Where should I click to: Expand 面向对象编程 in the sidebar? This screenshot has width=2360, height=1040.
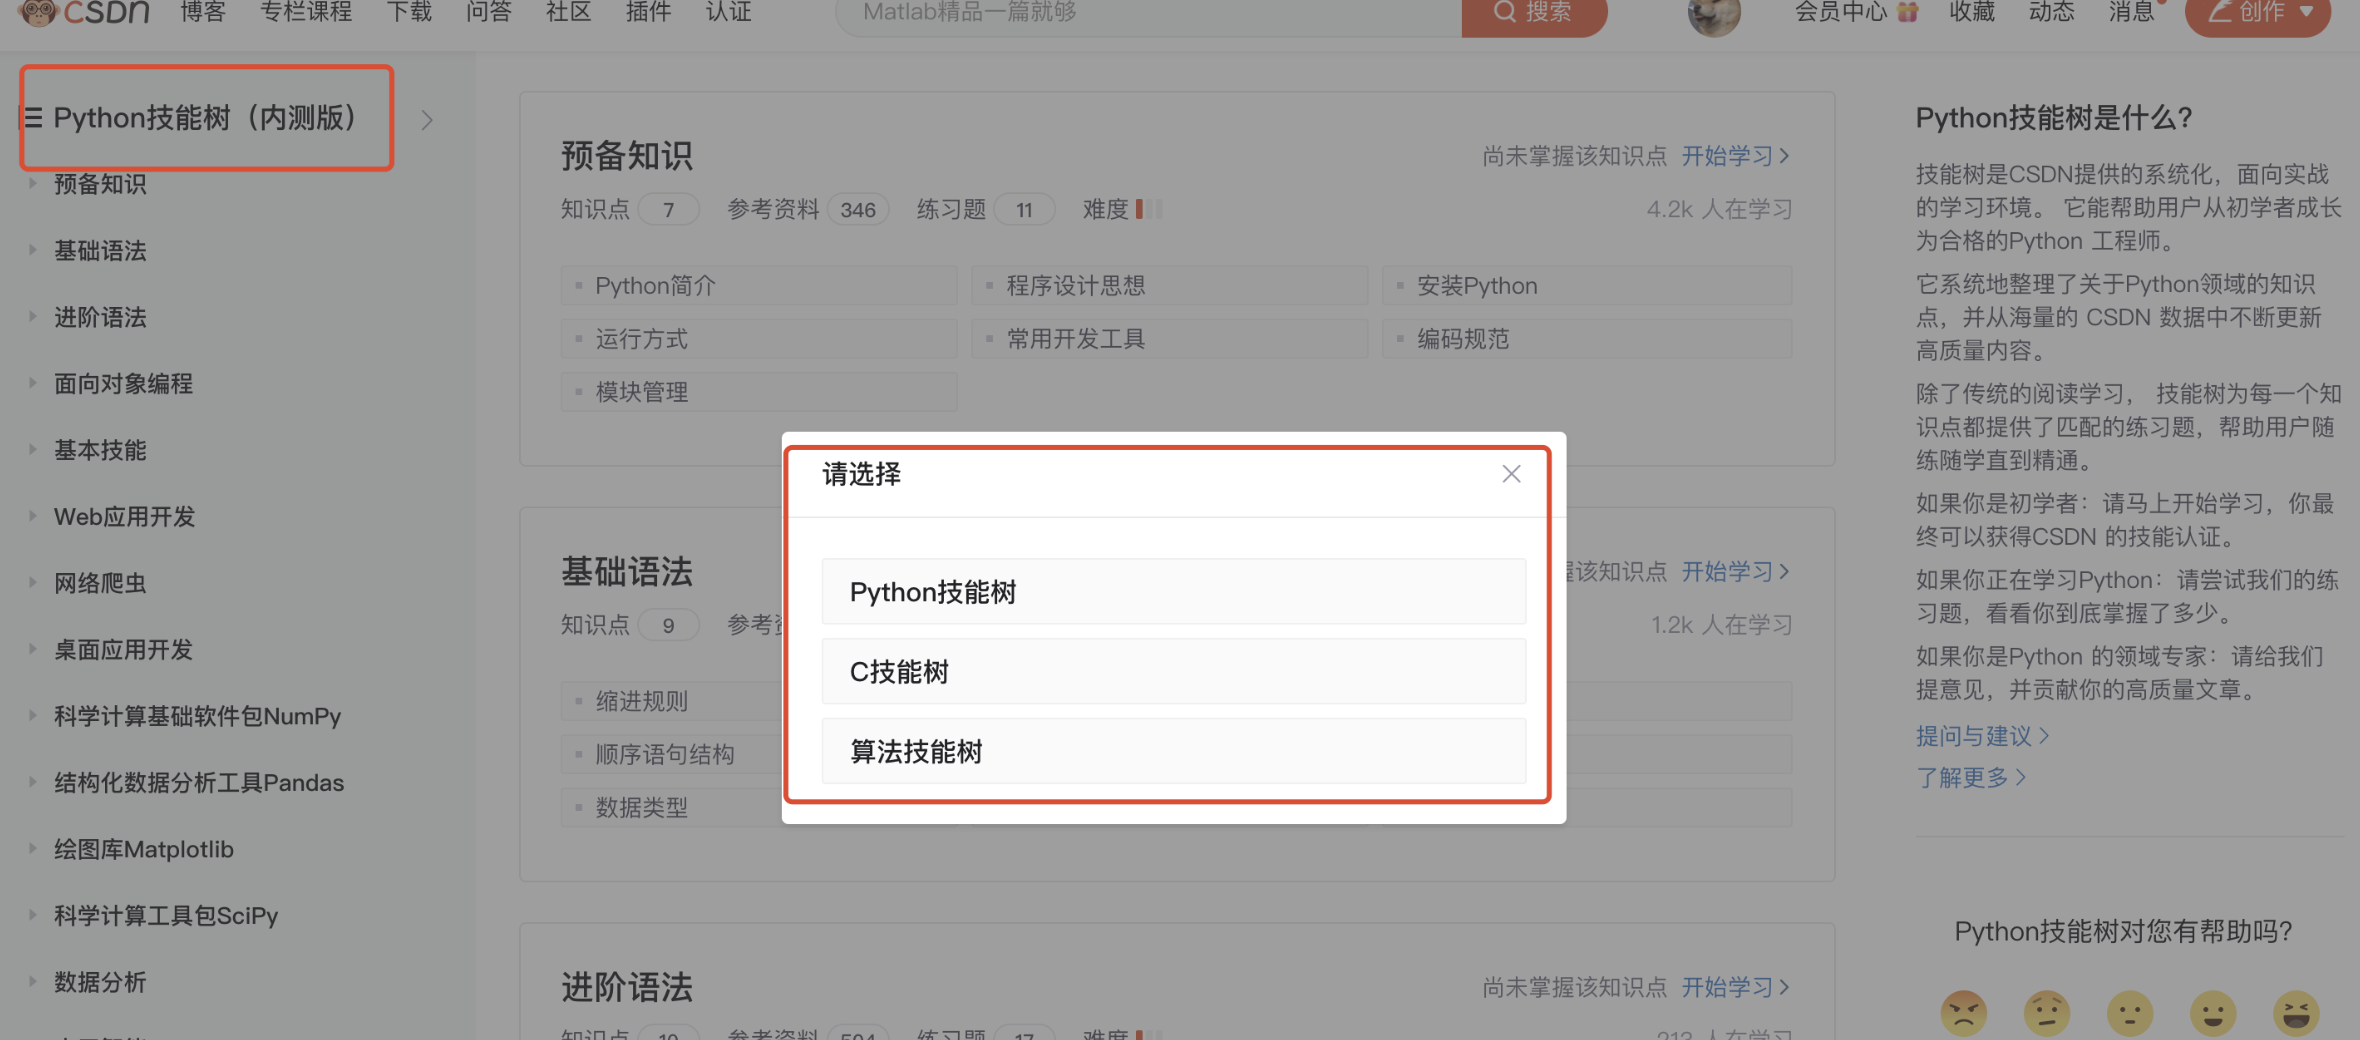coord(33,383)
